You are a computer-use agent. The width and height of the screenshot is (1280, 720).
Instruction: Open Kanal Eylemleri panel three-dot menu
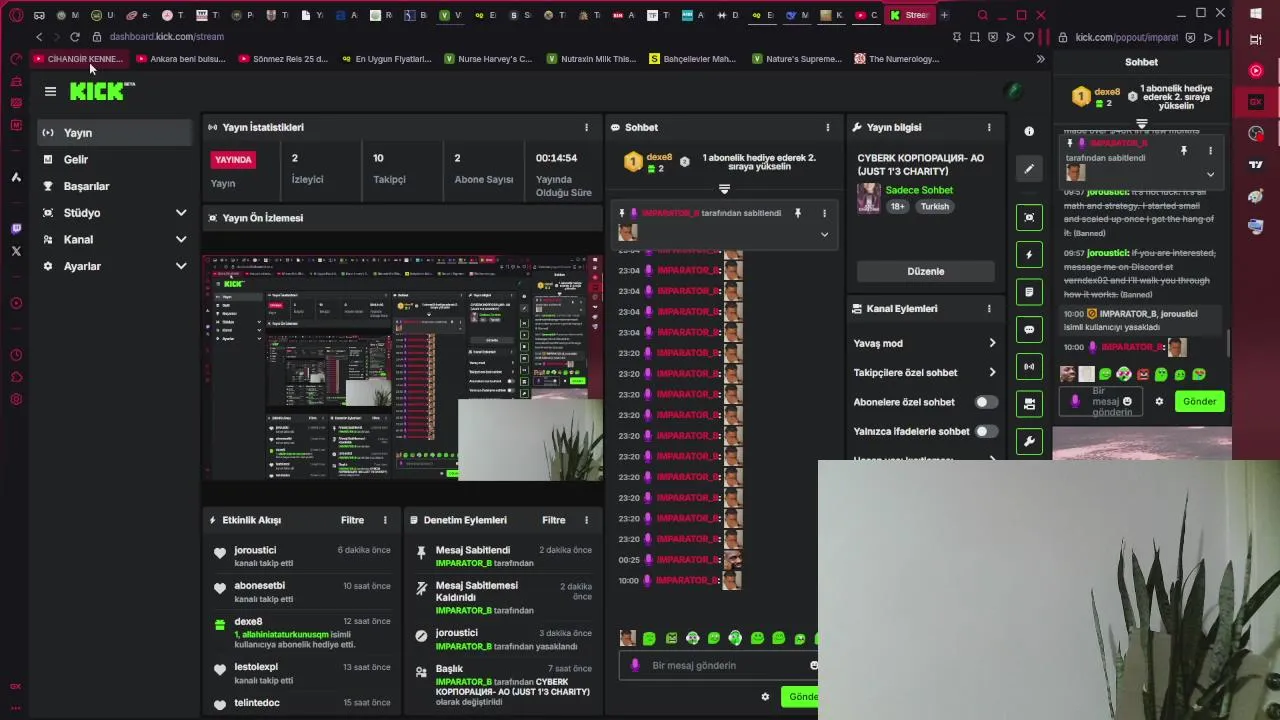989,309
